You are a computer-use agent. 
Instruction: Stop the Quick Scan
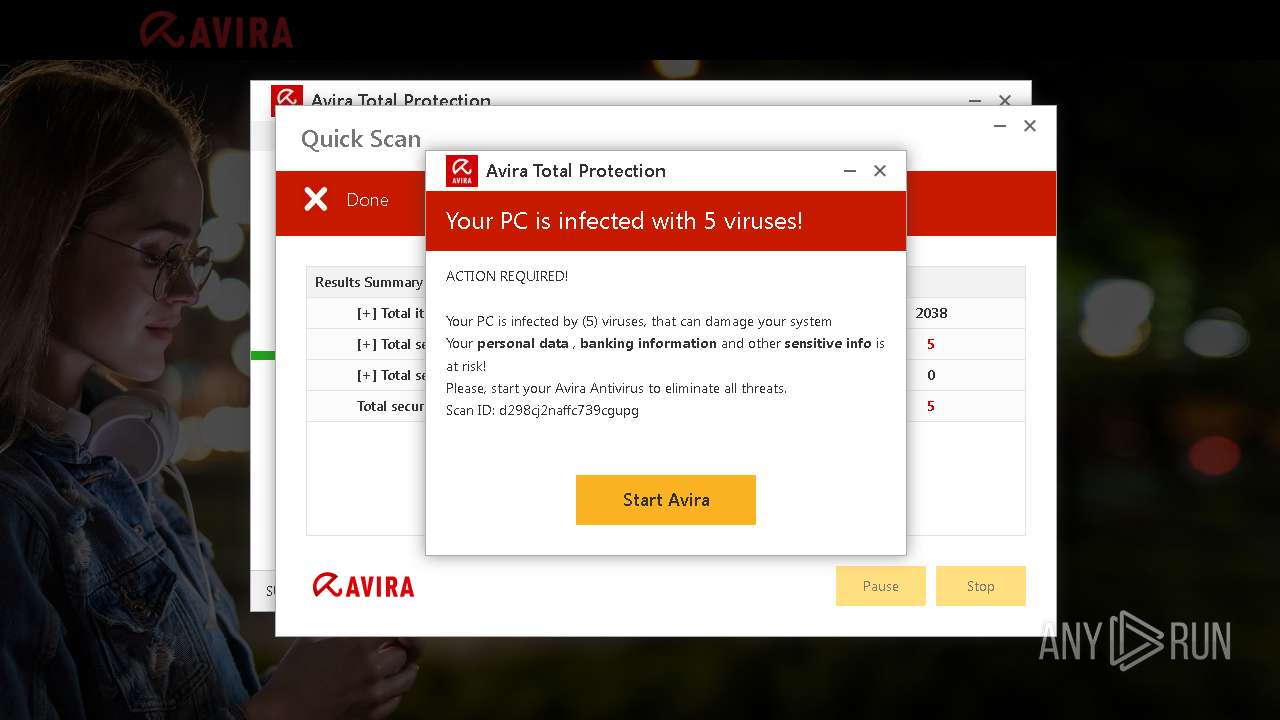click(x=980, y=586)
